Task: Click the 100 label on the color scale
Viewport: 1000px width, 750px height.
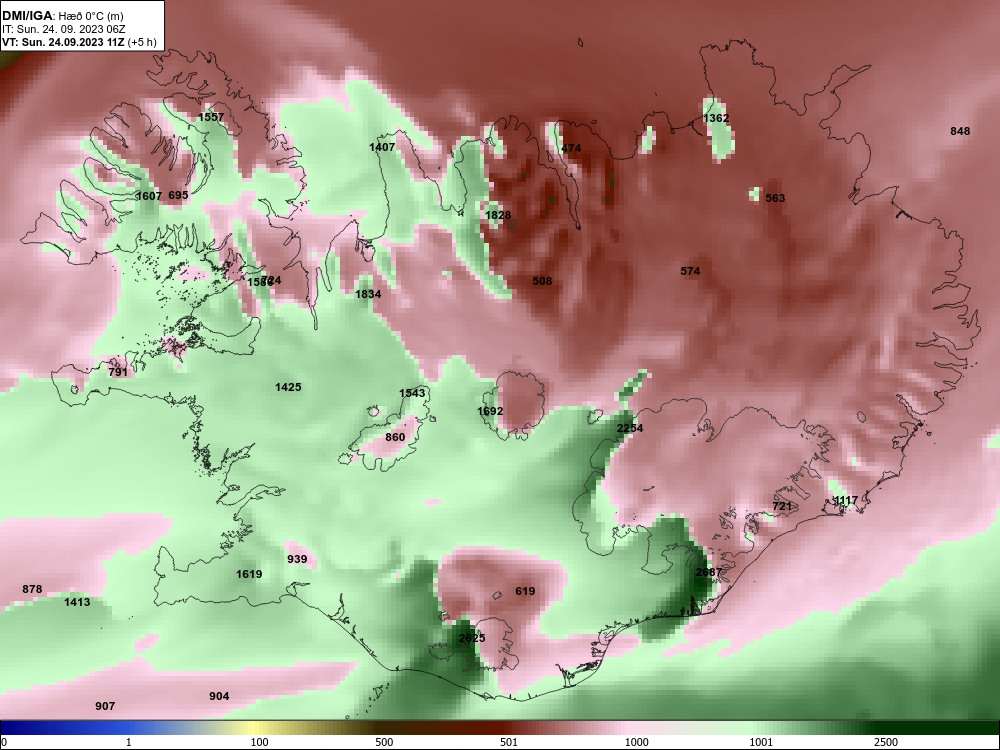Action: coord(259,742)
